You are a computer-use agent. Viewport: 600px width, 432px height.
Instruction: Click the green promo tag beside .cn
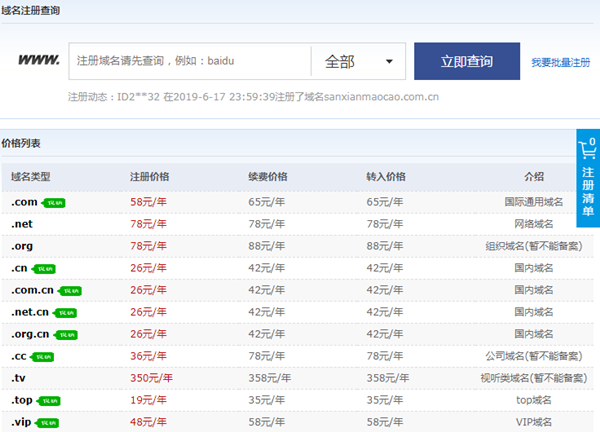[x=44, y=269]
